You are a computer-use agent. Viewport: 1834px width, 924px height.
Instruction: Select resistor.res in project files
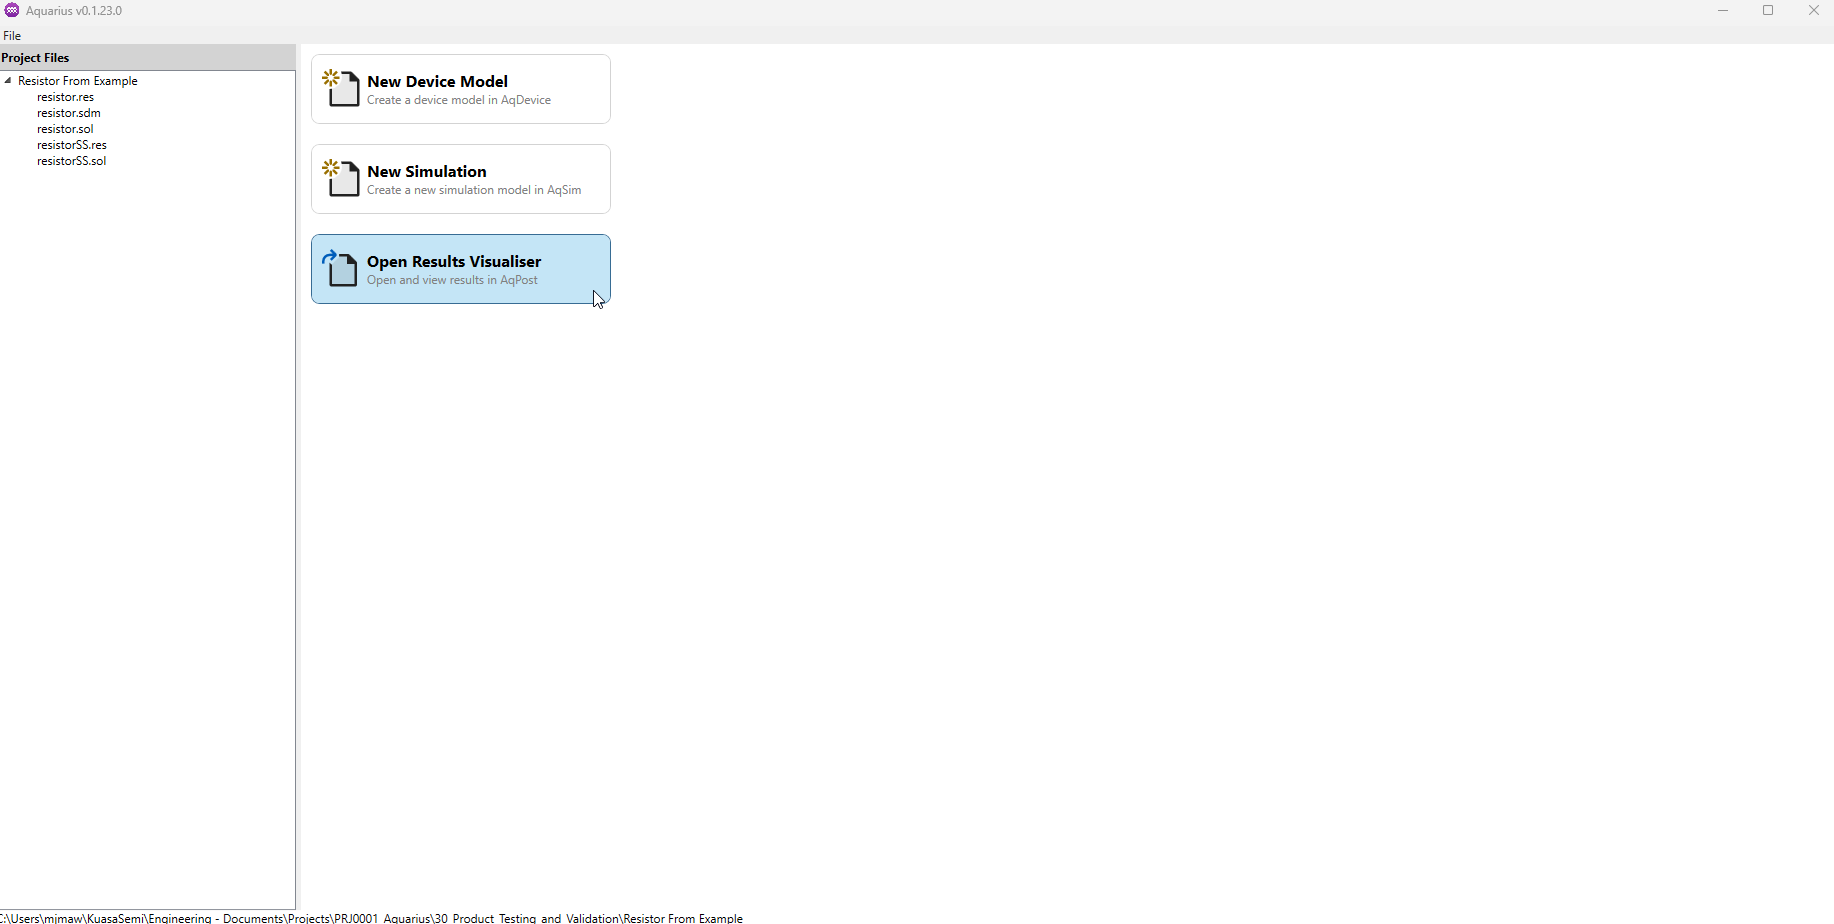pos(66,97)
